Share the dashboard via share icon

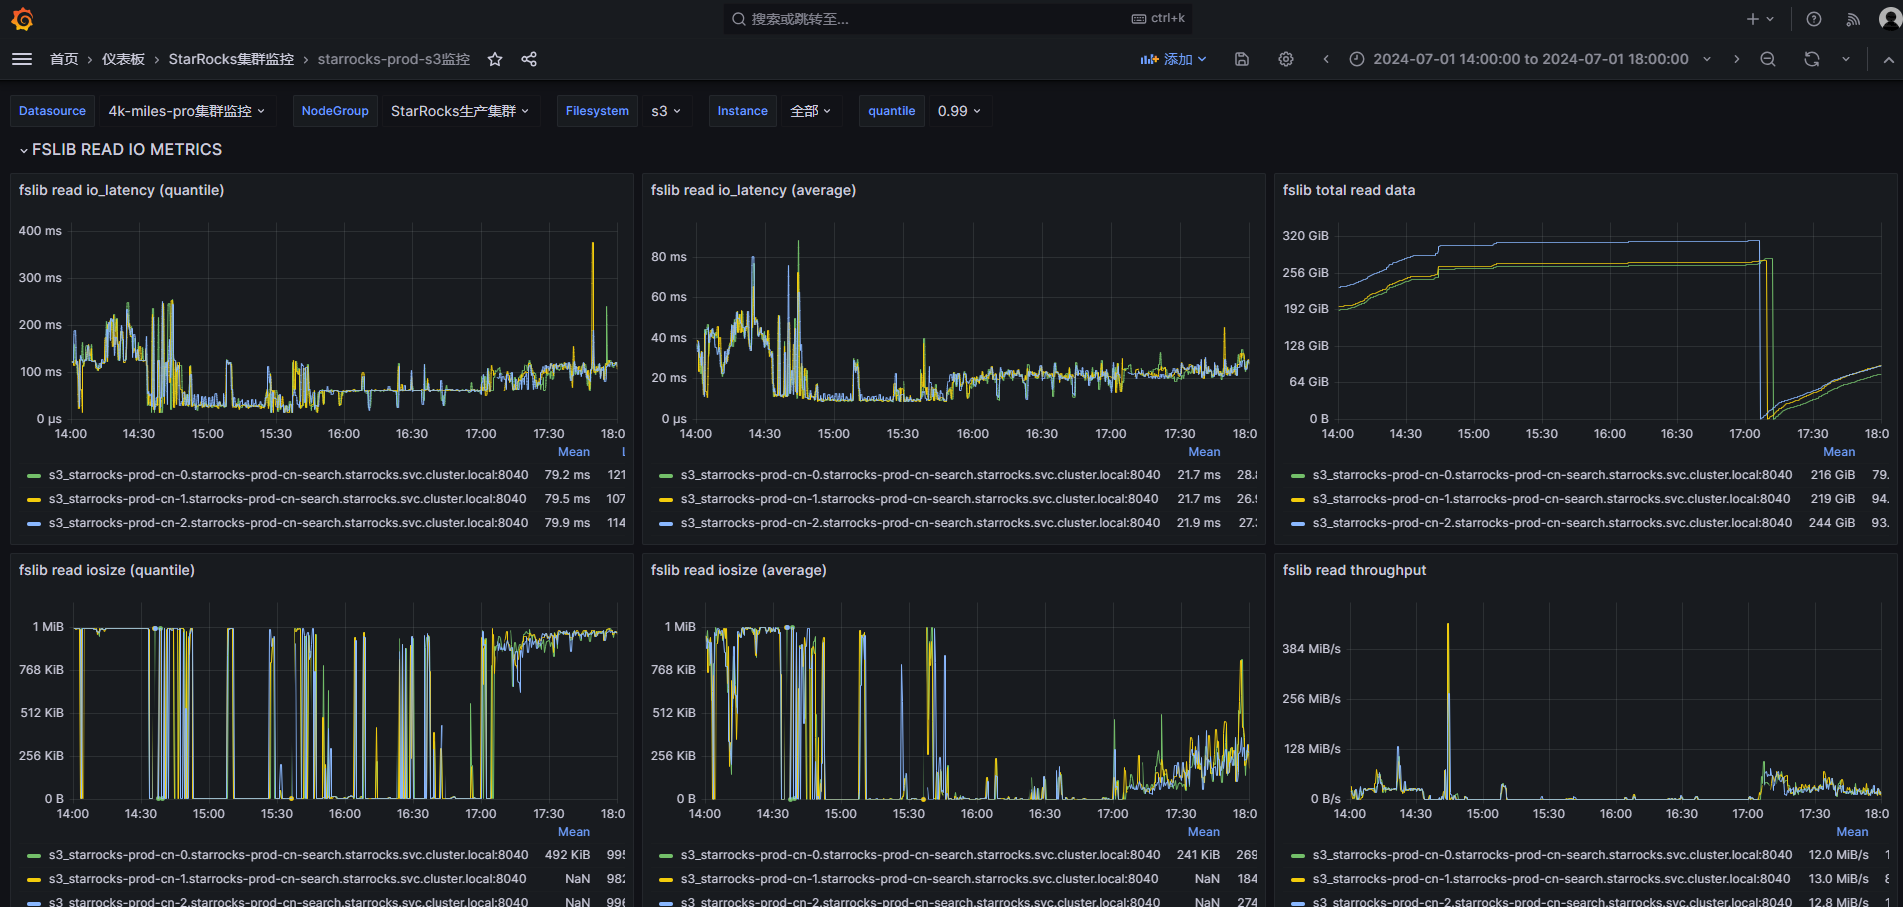[x=529, y=59]
